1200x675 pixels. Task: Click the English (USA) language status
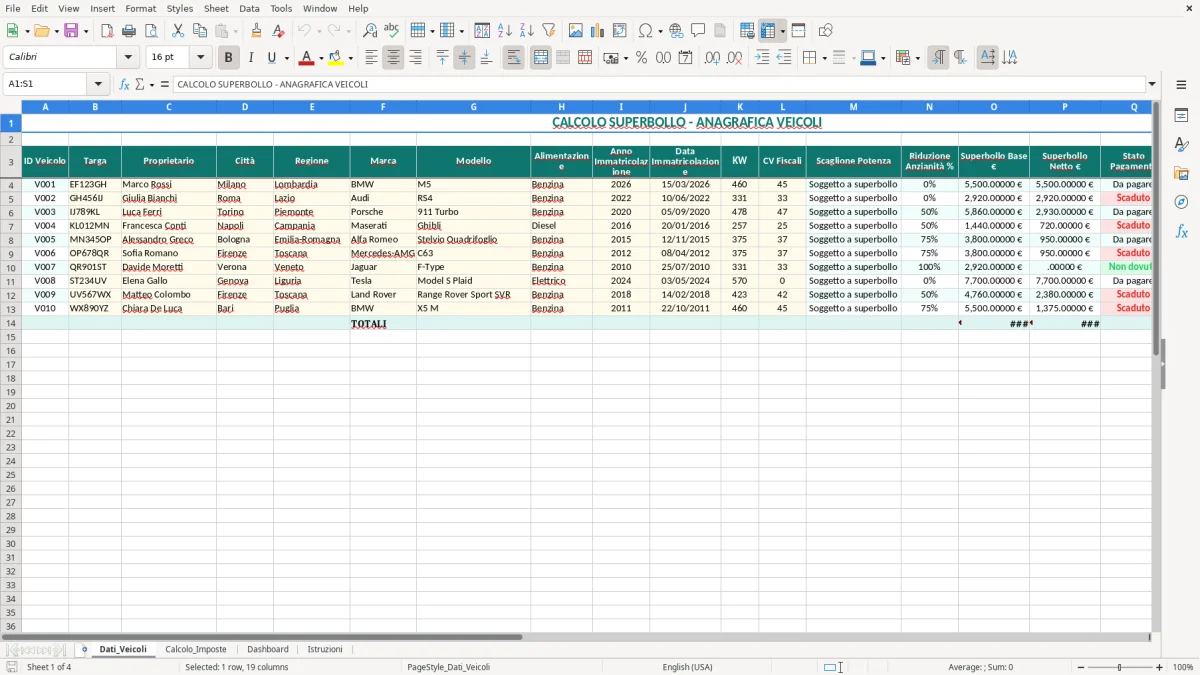point(687,667)
